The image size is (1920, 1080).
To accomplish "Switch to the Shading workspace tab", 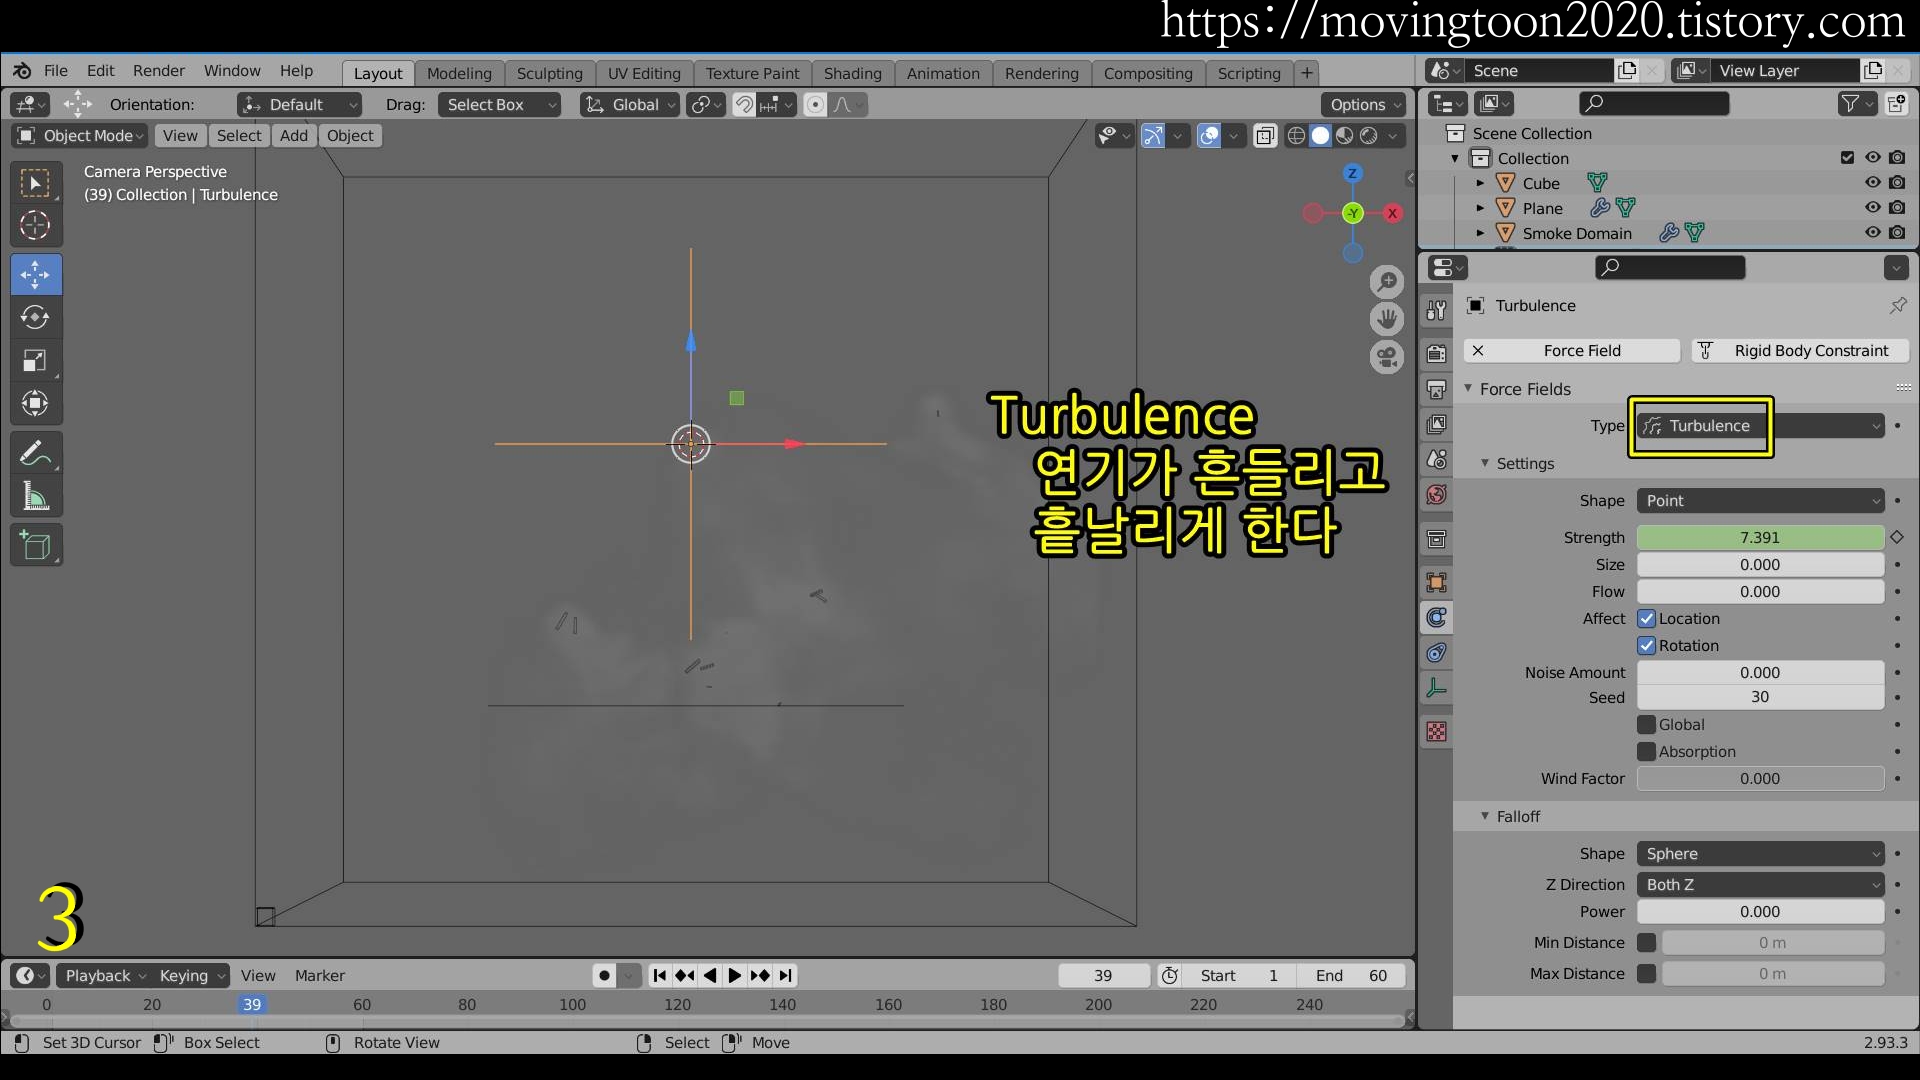I will pyautogui.click(x=852, y=73).
